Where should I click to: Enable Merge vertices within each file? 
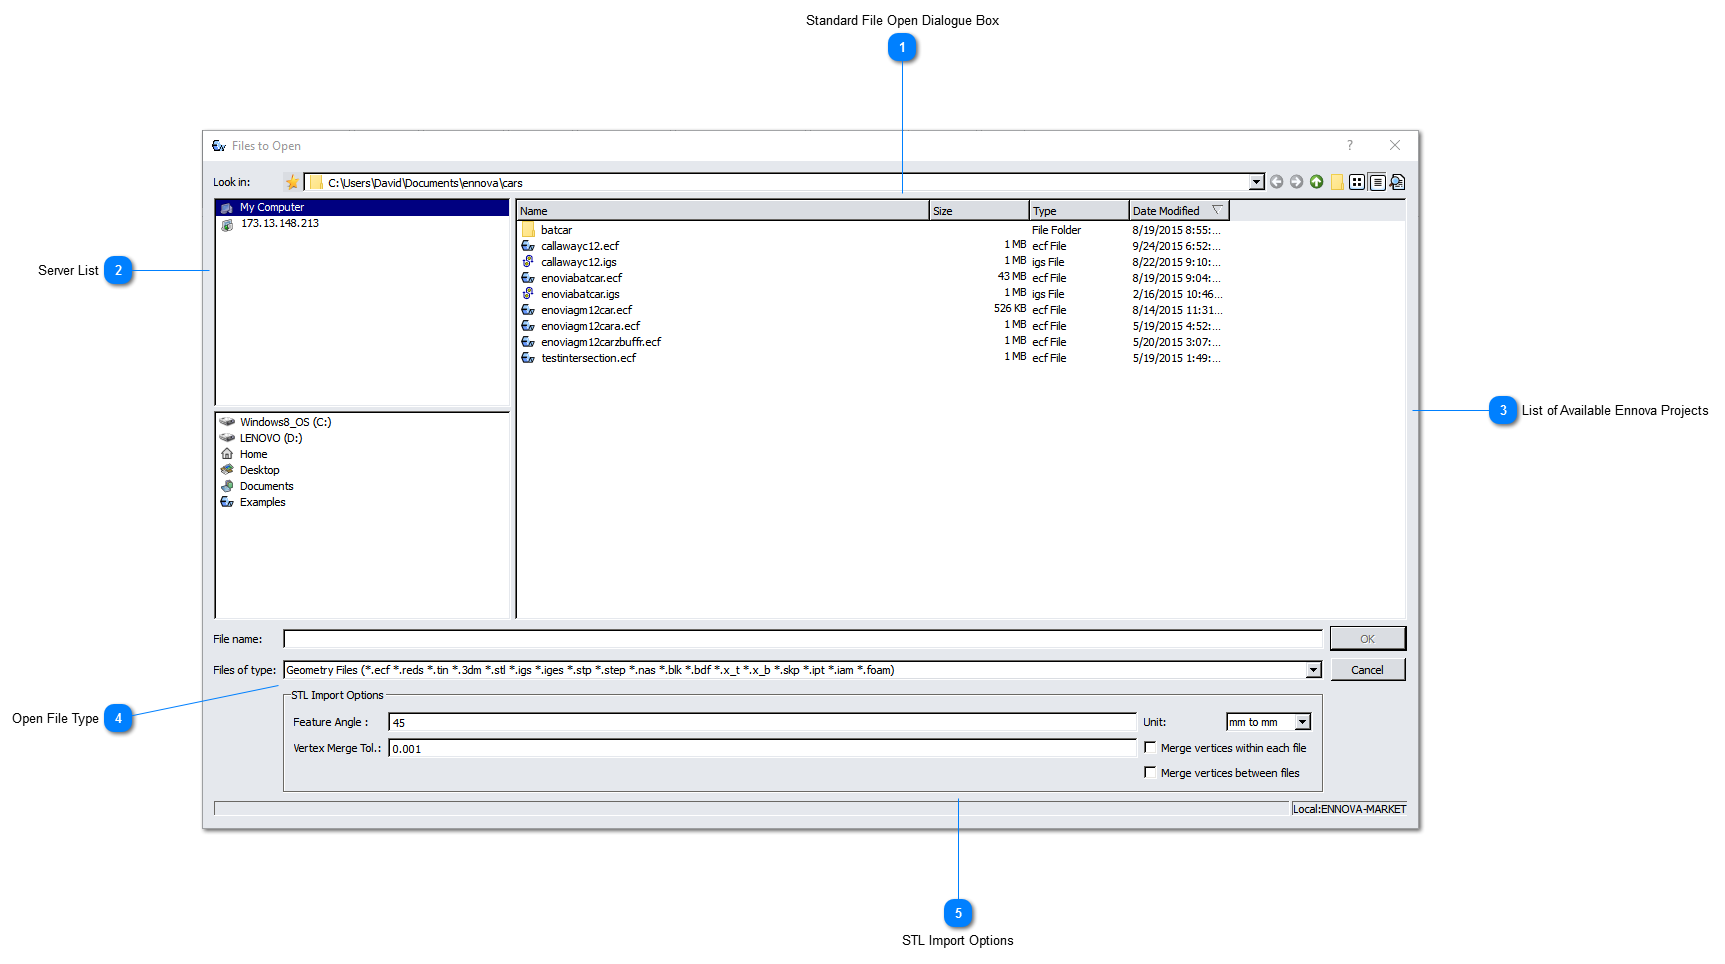1150,747
